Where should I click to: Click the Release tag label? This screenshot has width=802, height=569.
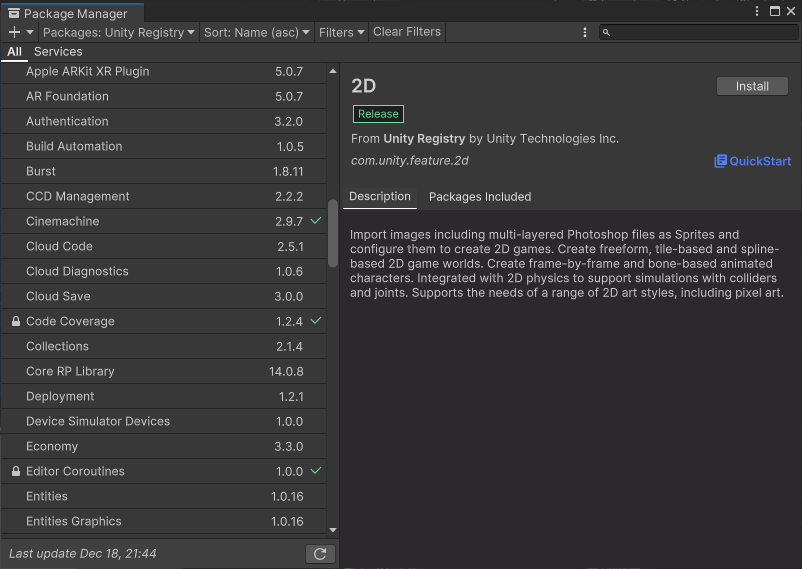pyautogui.click(x=378, y=114)
